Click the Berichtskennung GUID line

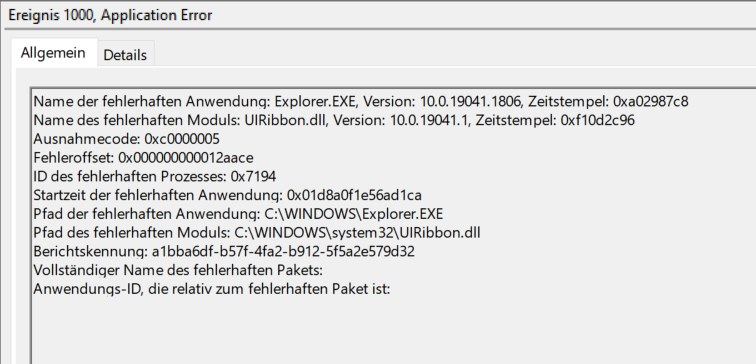click(x=224, y=252)
